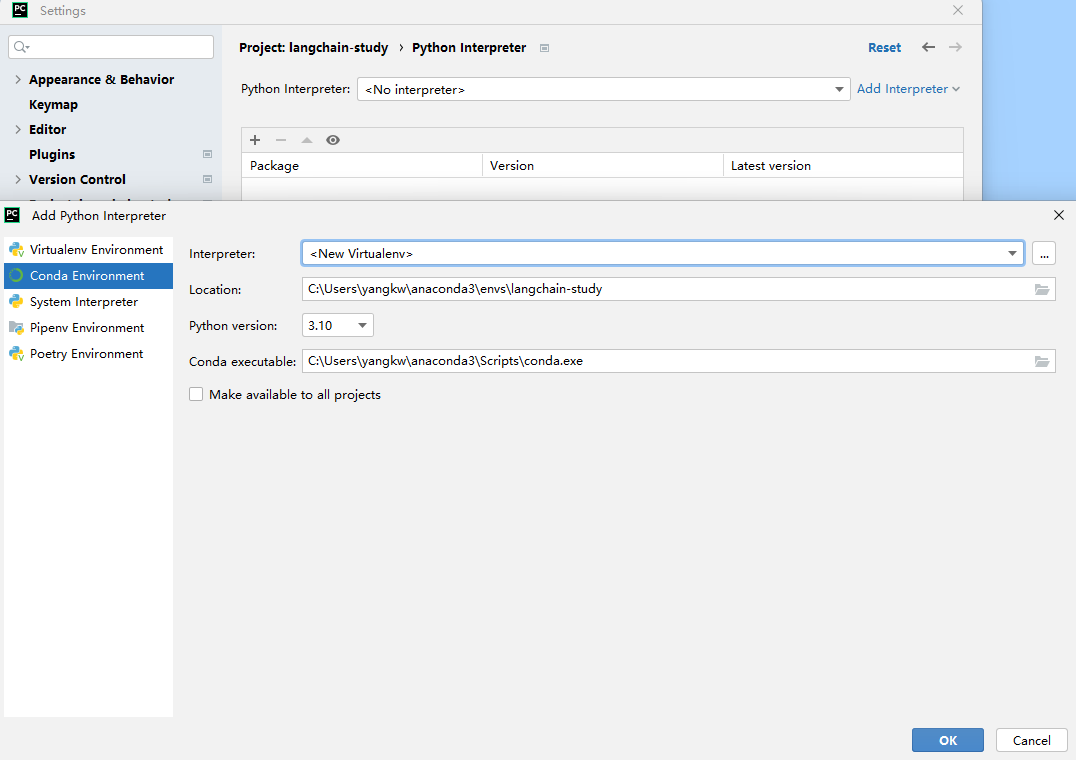This screenshot has height=760, width=1076.
Task: Close the Settings window
Action: click(x=958, y=10)
